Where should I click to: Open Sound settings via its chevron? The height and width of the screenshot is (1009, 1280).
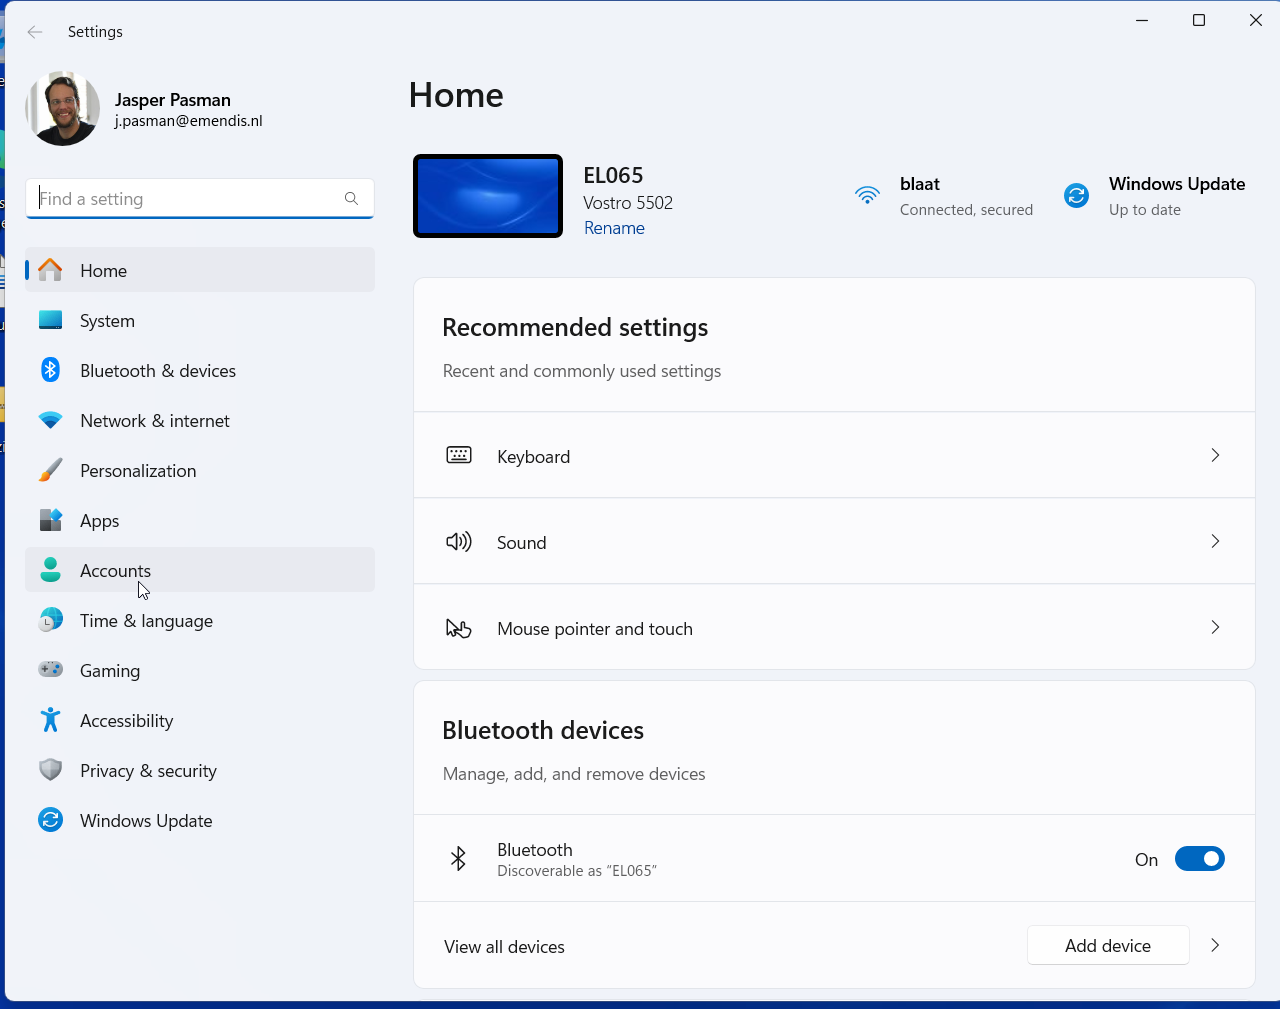pos(1215,542)
